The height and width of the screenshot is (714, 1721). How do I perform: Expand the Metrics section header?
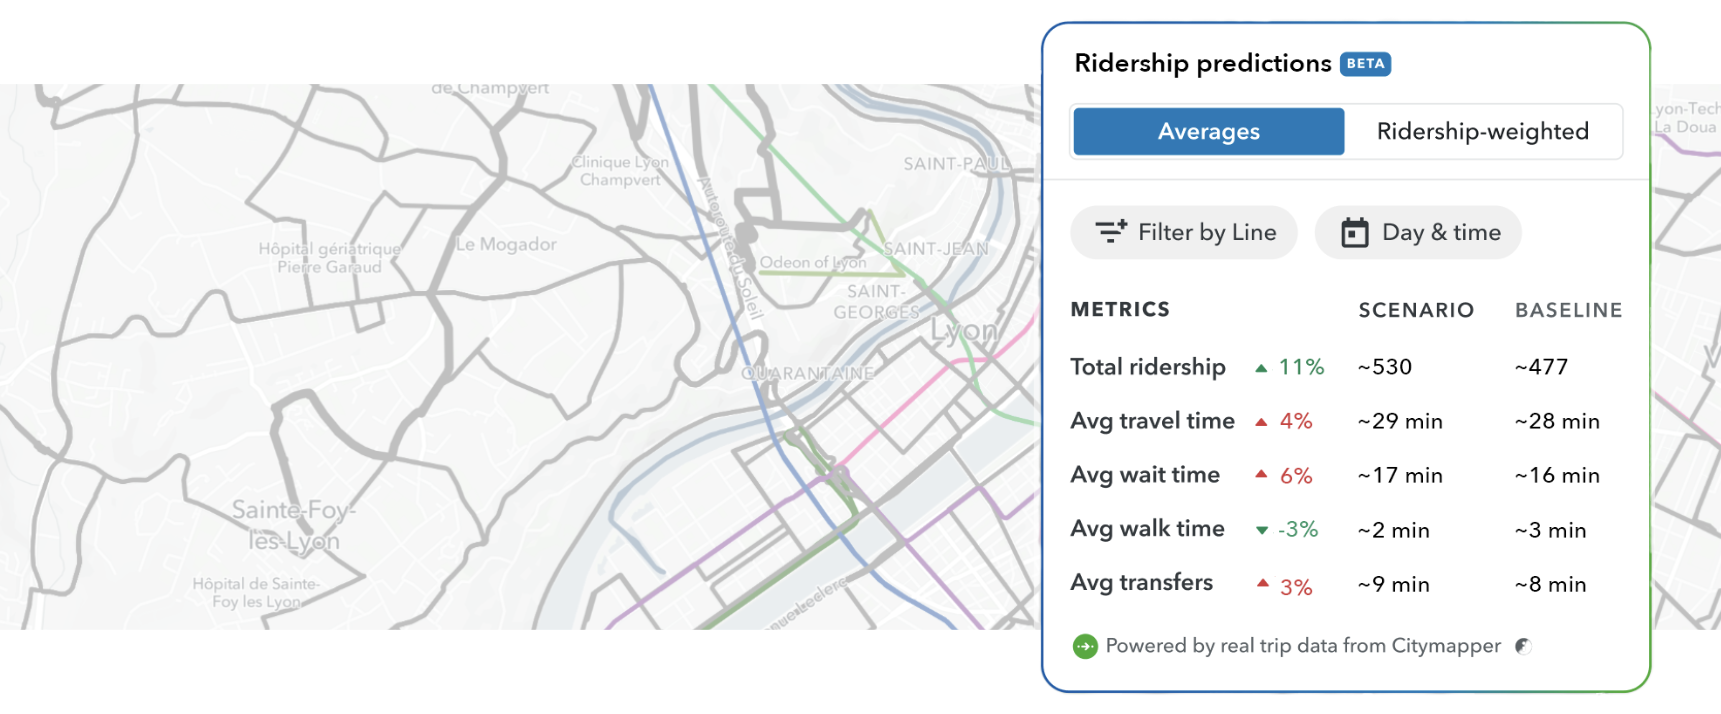[x=1120, y=310]
